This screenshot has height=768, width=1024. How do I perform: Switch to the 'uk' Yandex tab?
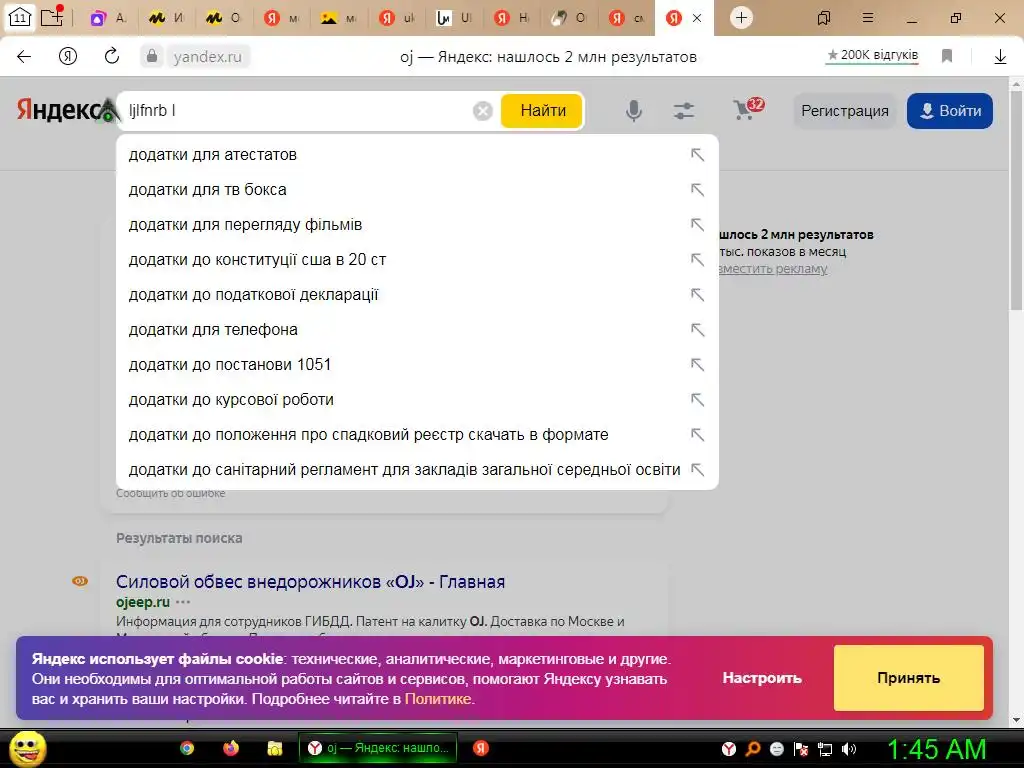click(396, 18)
